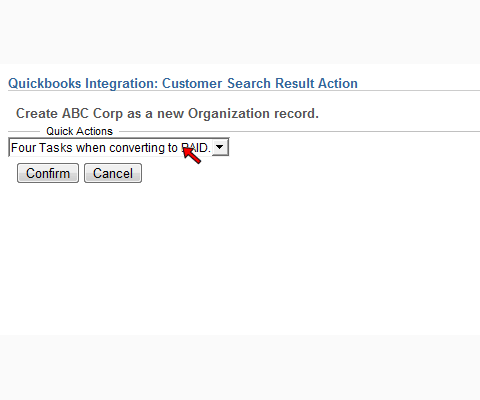Screen dimensions: 480x400
Task: Click the word 'Organization' in the message
Action: 229,114
